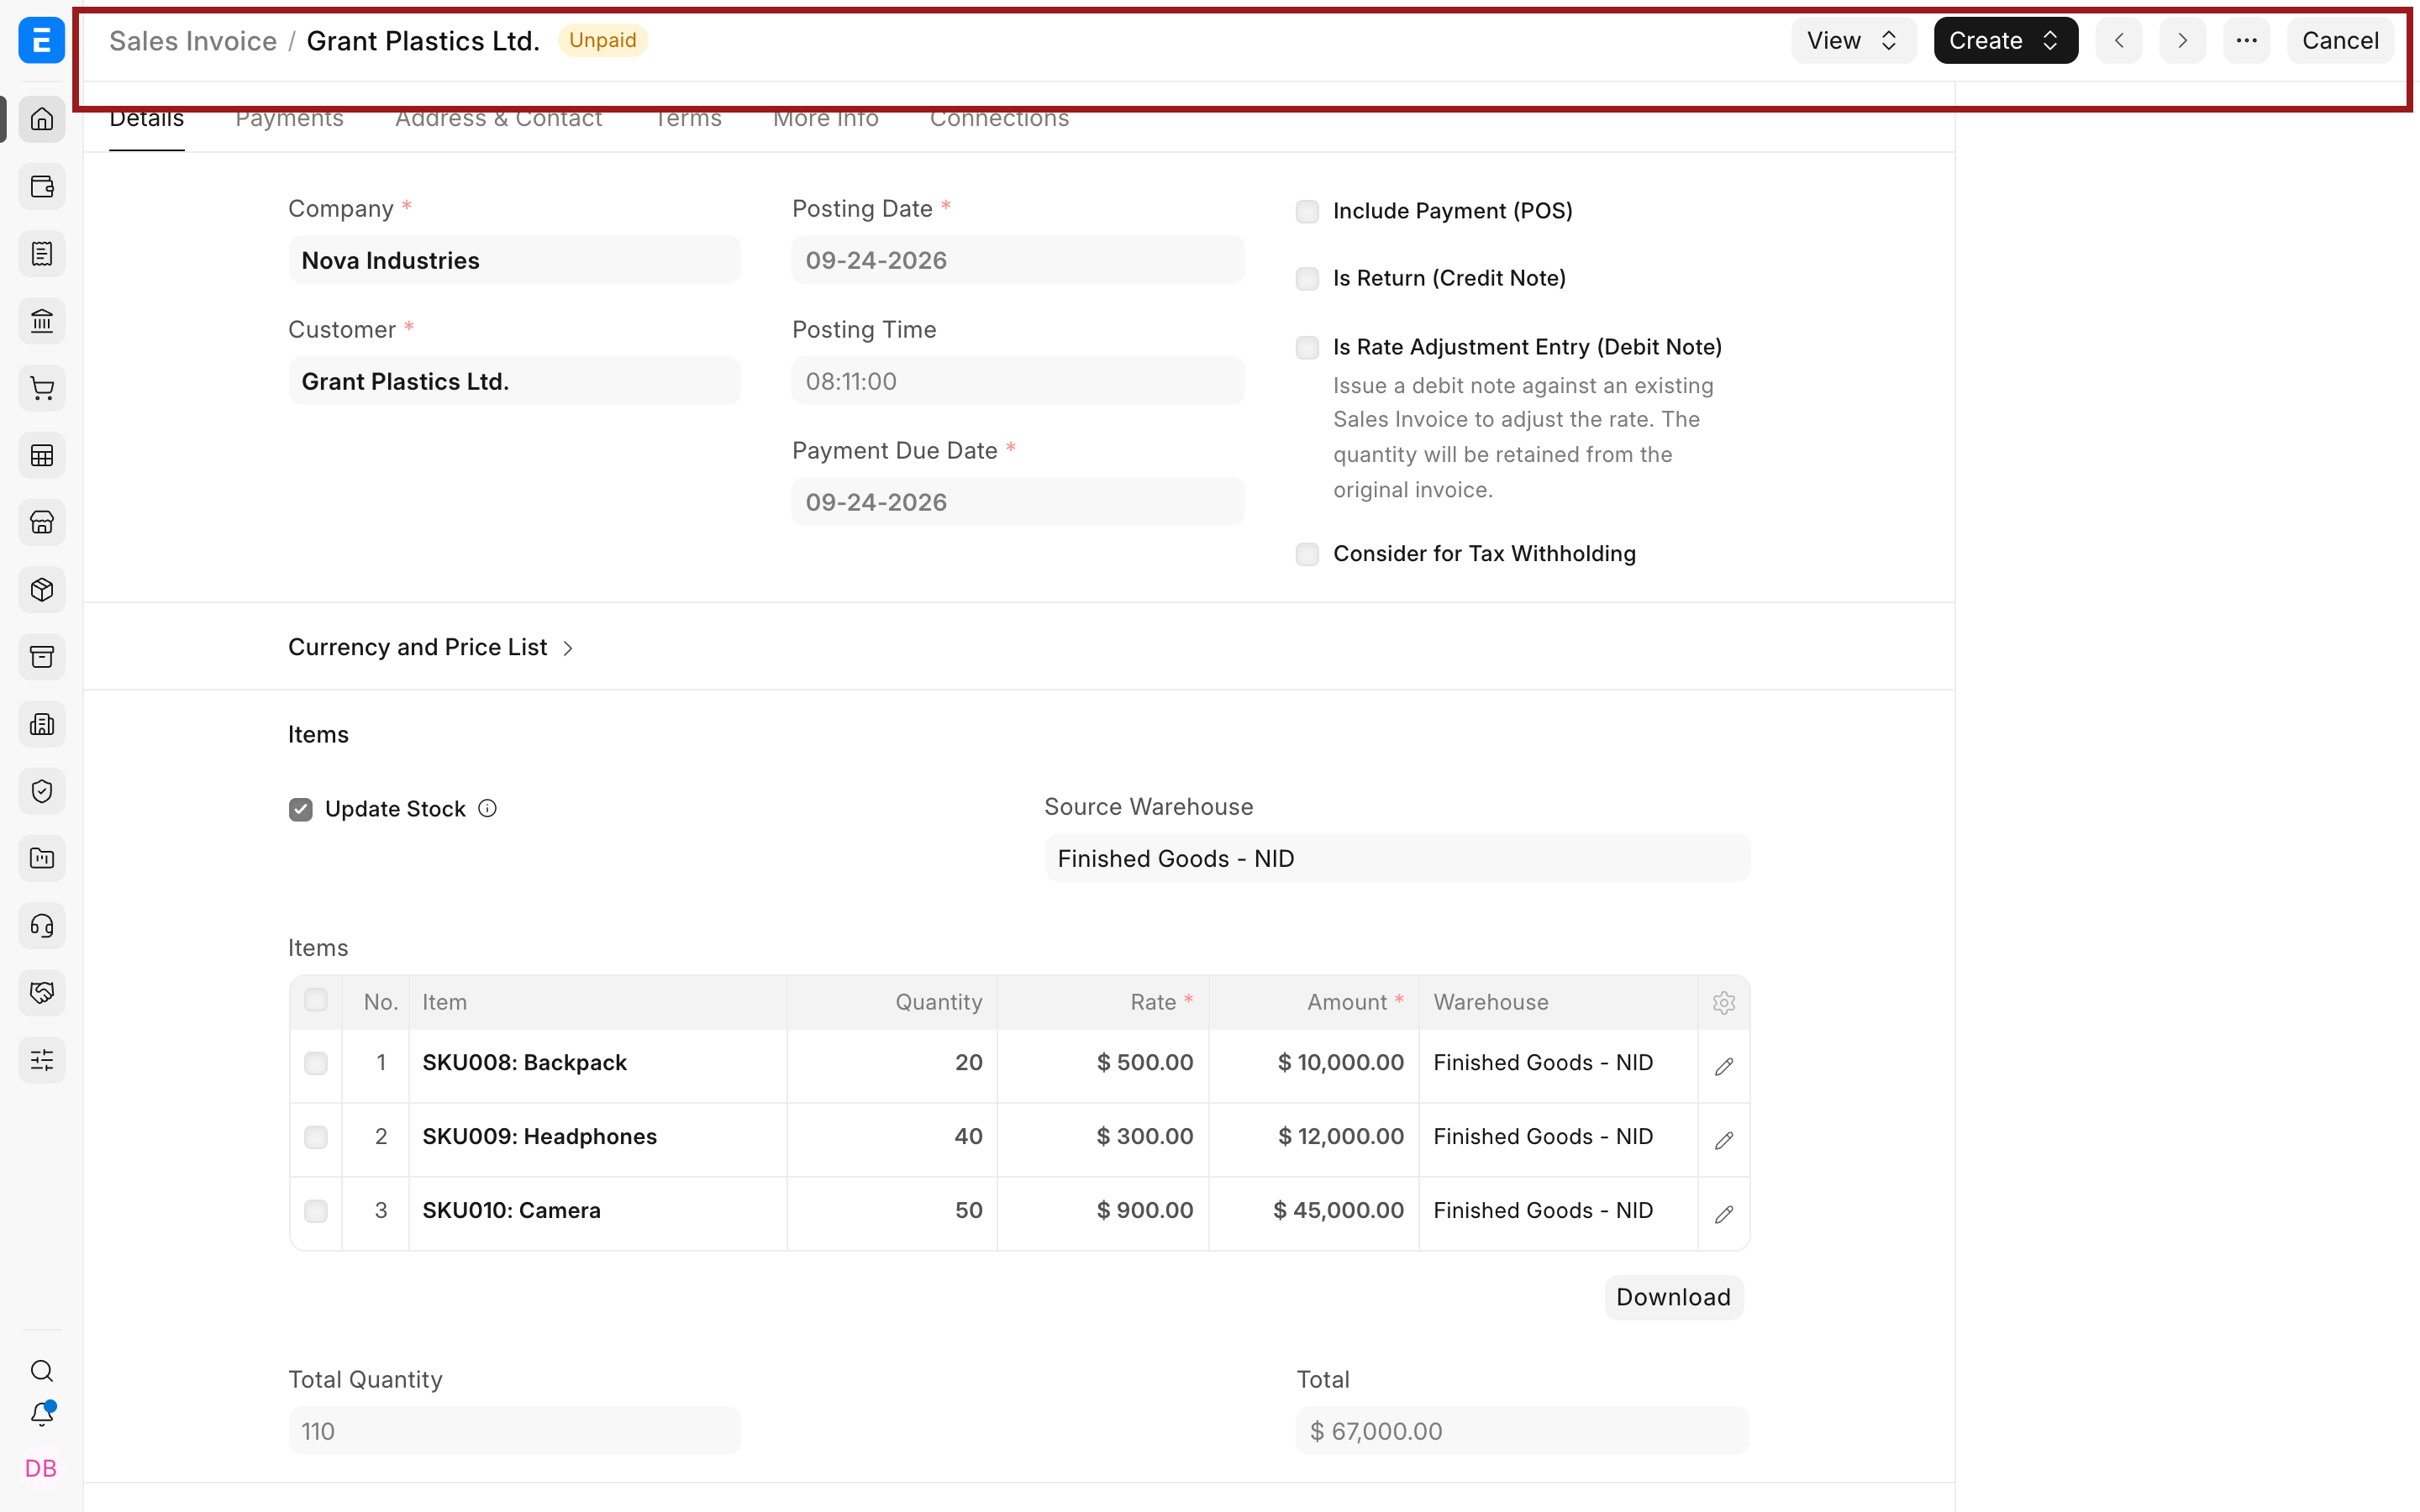Image resolution: width=2420 pixels, height=1512 pixels.
Task: Open the wallet sidebar icon
Action: [x=41, y=186]
